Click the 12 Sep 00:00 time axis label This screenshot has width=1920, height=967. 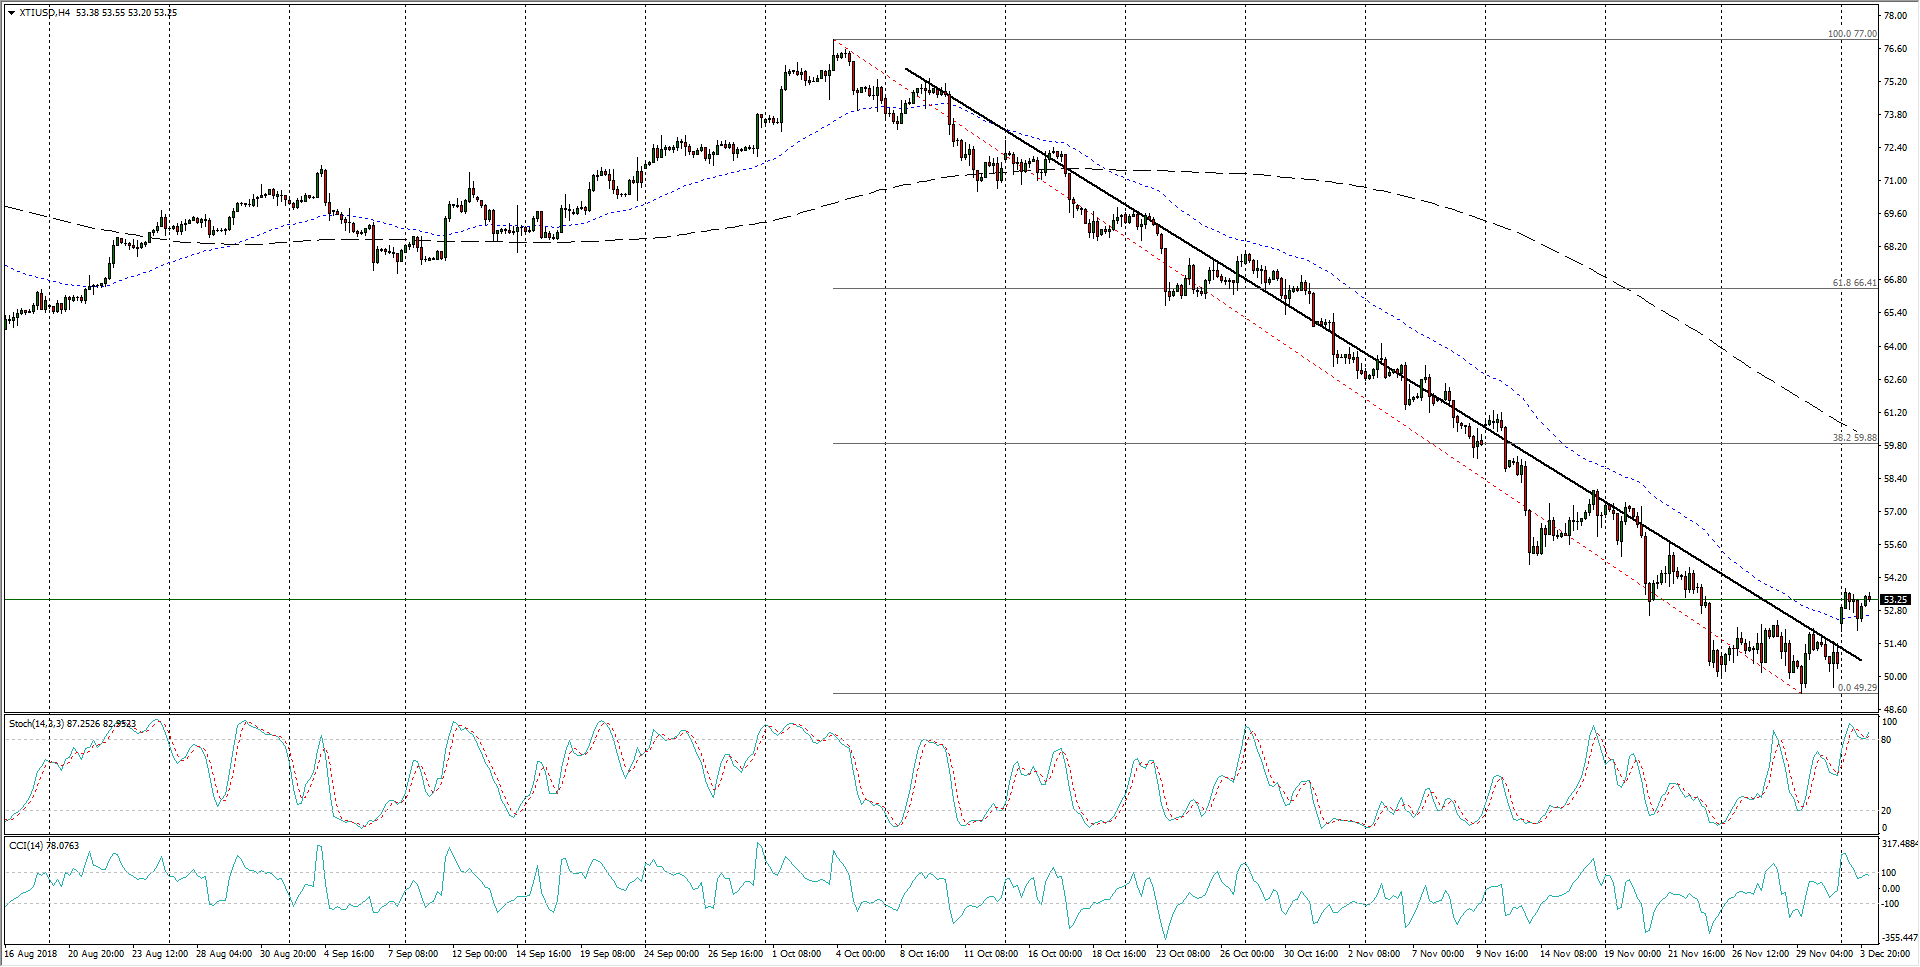pyautogui.click(x=479, y=954)
